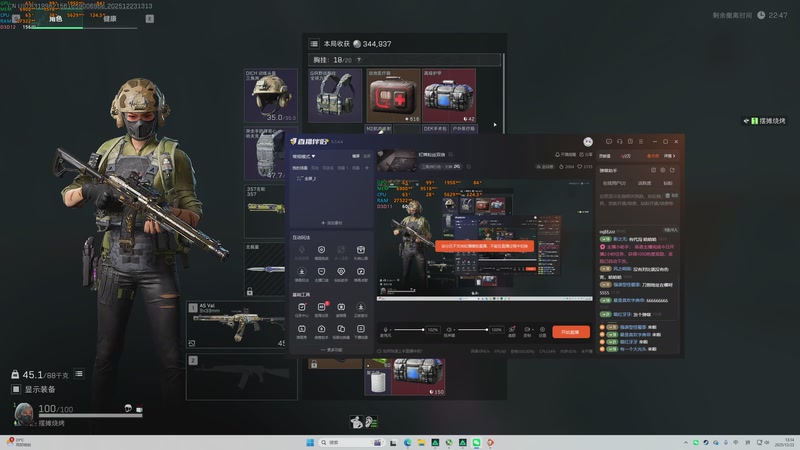800x450 pixels.
Task: Open the 任务中心 icon in basic tools
Action: click(x=302, y=309)
